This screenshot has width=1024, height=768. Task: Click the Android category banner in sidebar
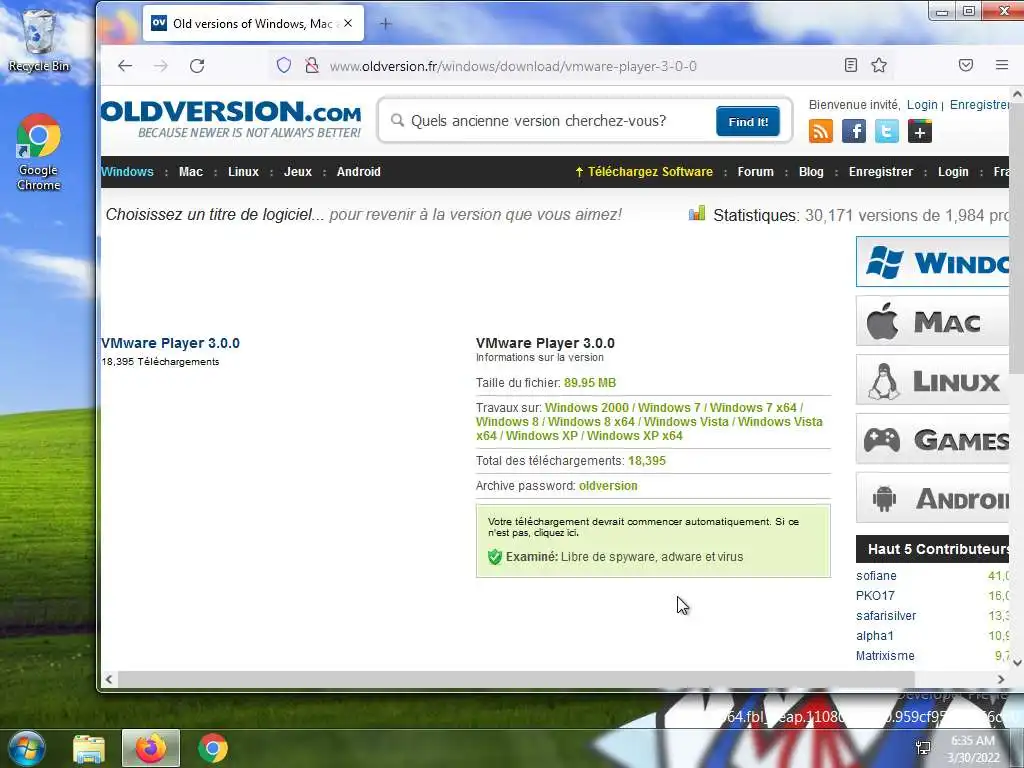coord(933,498)
